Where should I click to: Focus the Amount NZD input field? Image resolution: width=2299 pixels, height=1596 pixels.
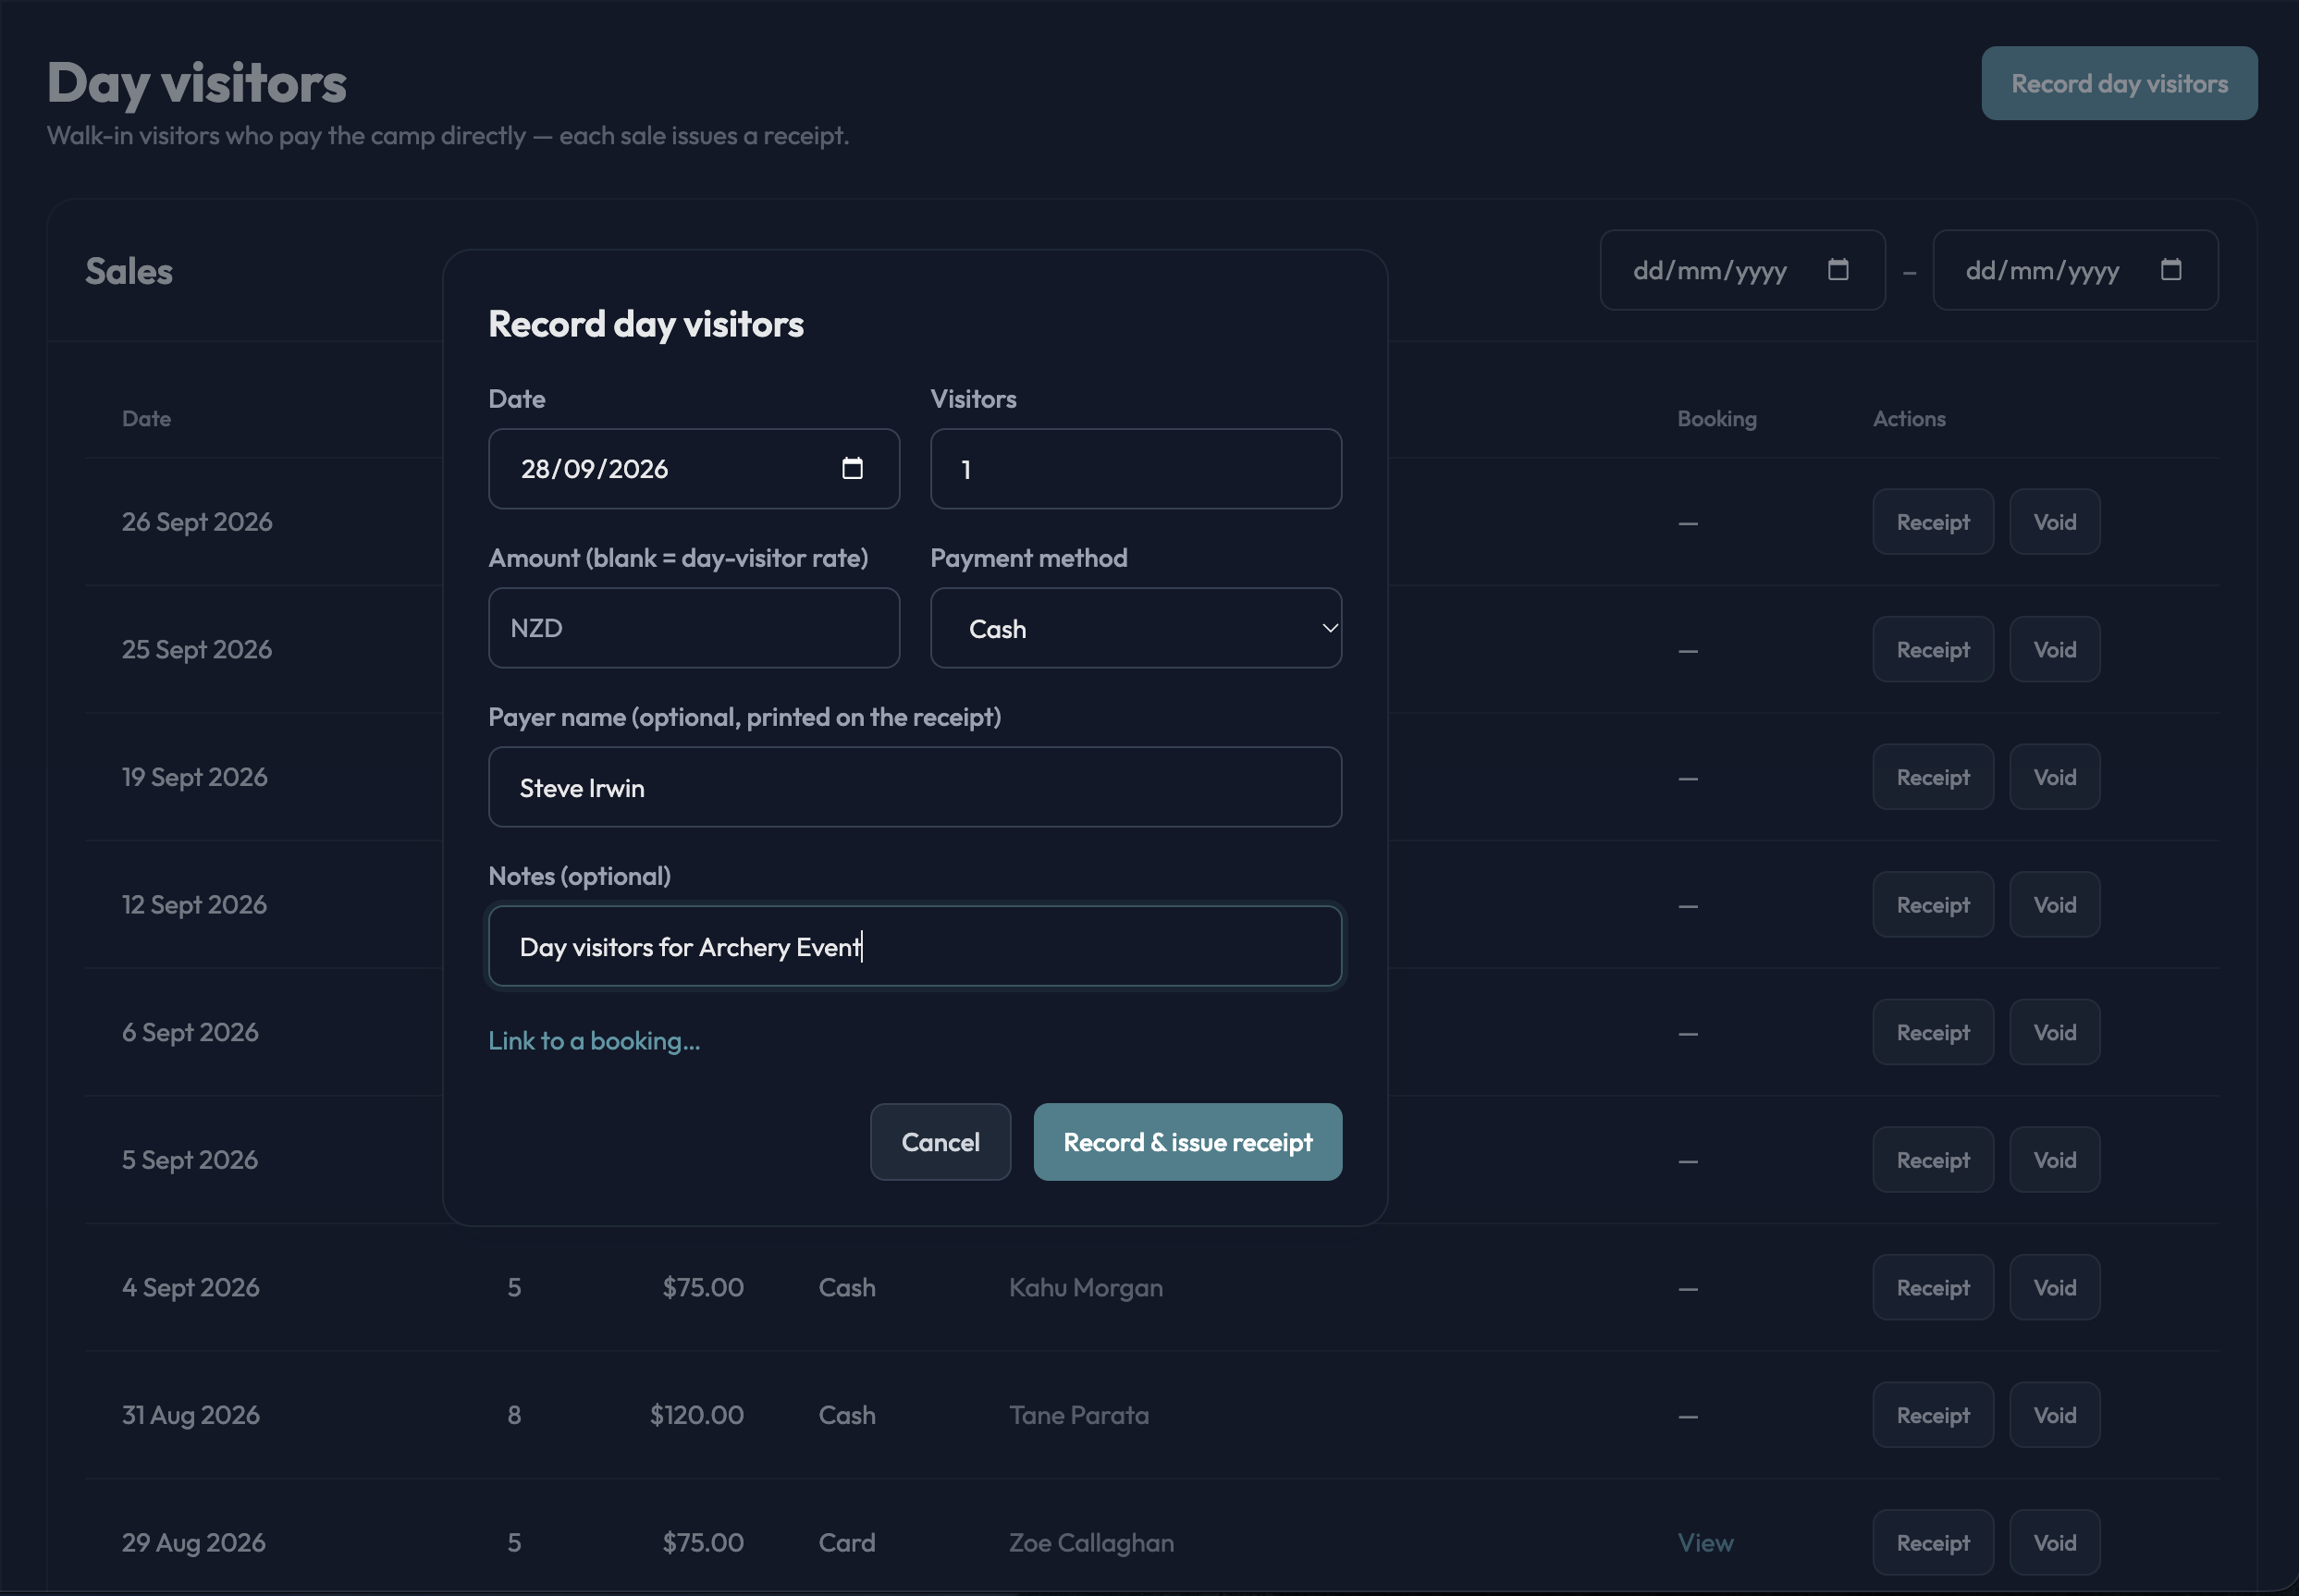click(x=694, y=628)
